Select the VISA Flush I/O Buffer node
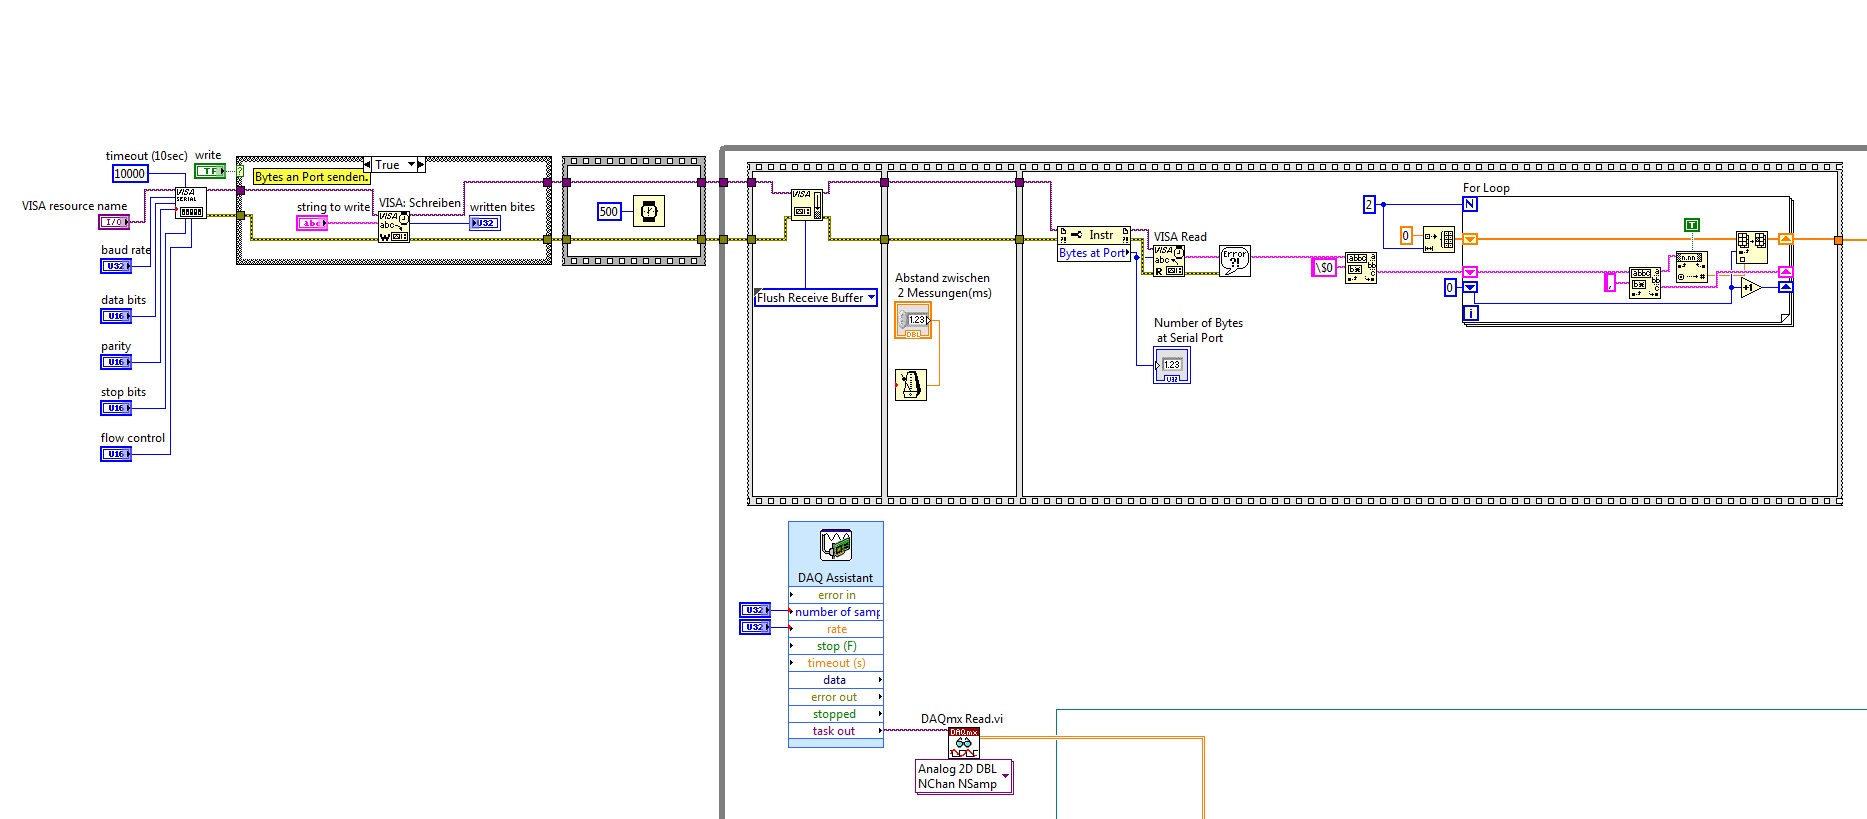The image size is (1867, 819). tap(807, 204)
